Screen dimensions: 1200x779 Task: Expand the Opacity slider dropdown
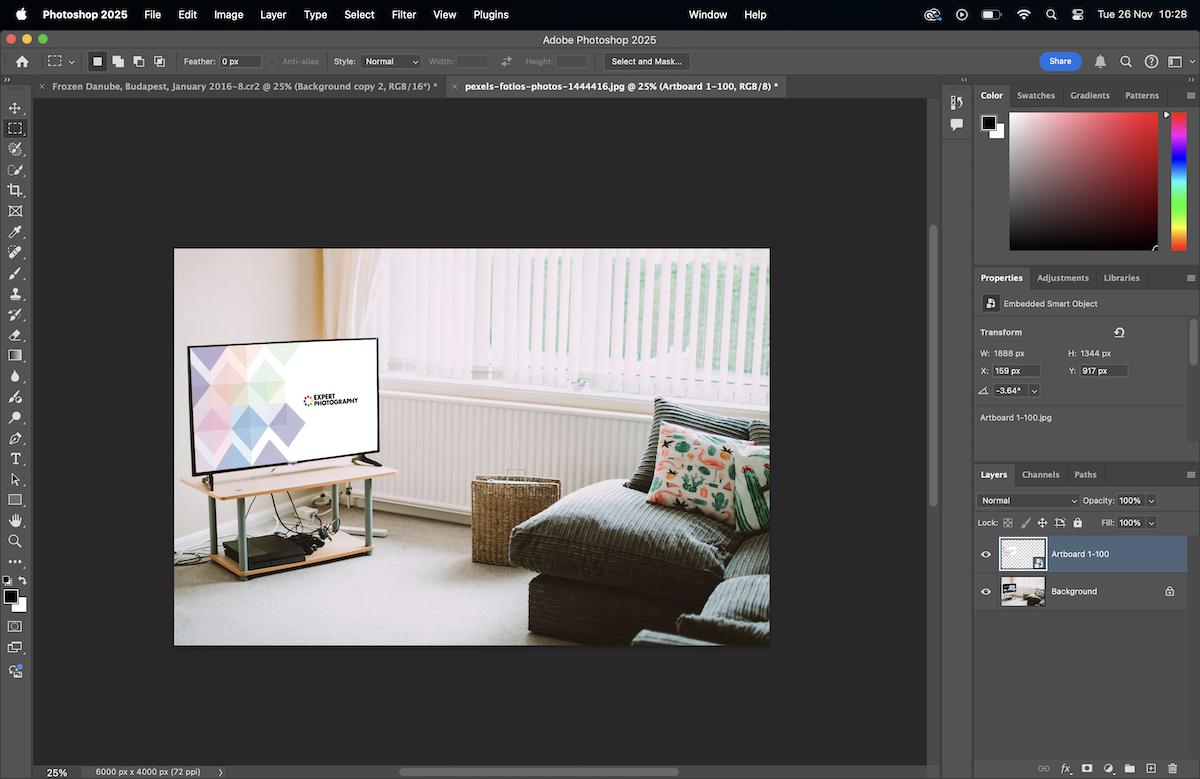tap(1152, 500)
